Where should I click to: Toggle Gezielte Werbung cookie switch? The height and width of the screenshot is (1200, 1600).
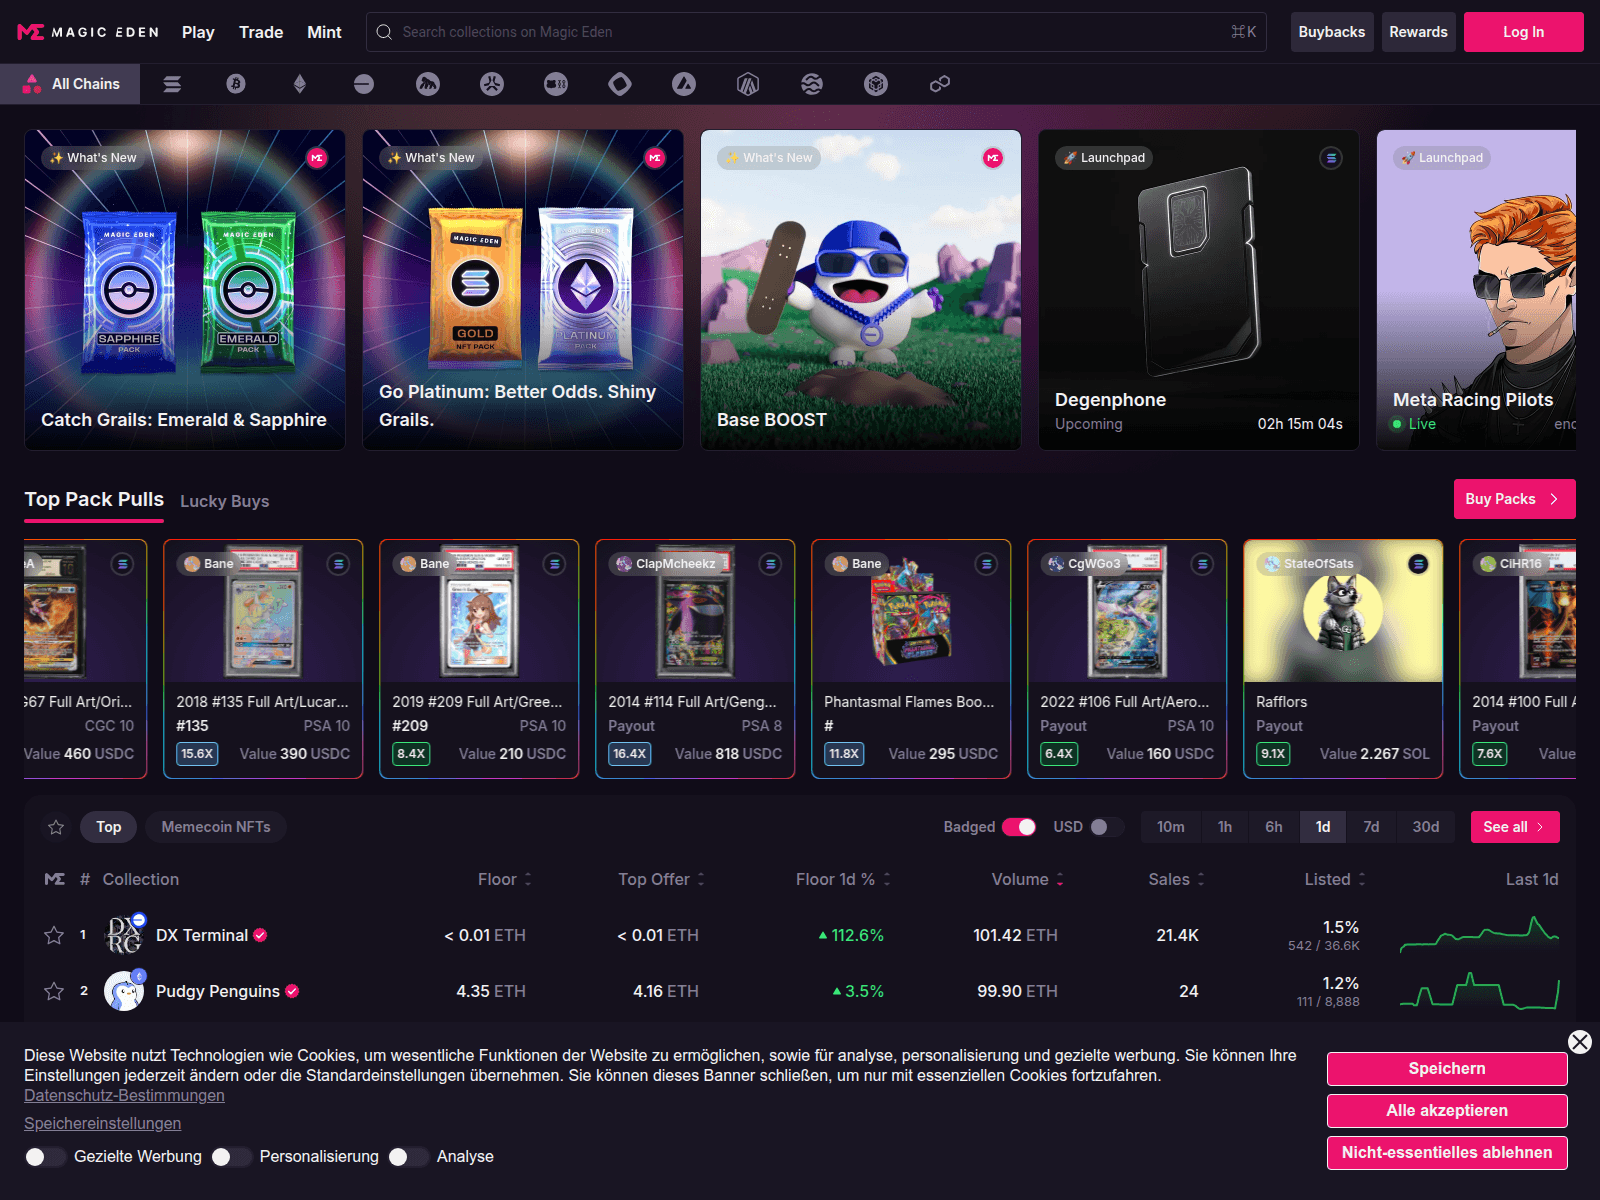pyautogui.click(x=45, y=1157)
